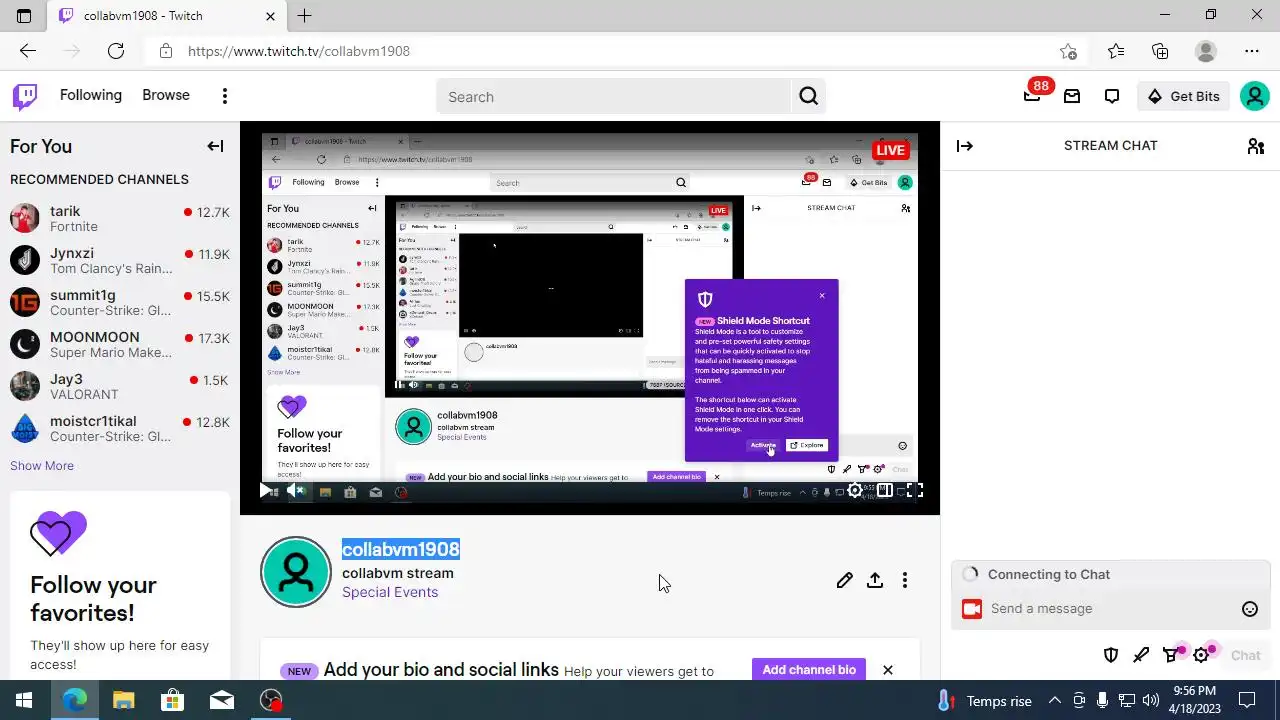Click the Special Events category link
Image resolution: width=1280 pixels, height=720 pixels.
tap(390, 592)
